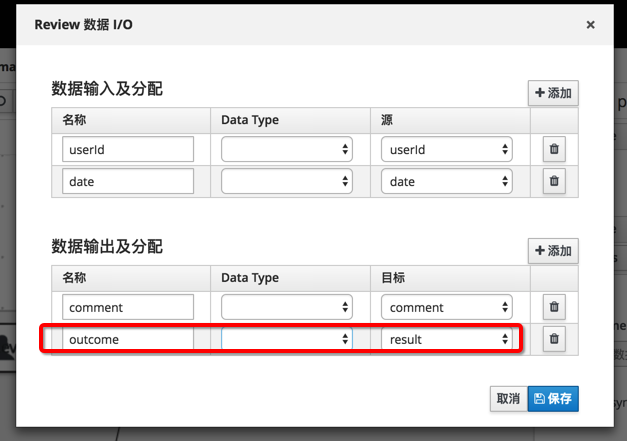The height and width of the screenshot is (441, 627).
Task: Open source dropdown showing userId
Action: click(x=446, y=150)
